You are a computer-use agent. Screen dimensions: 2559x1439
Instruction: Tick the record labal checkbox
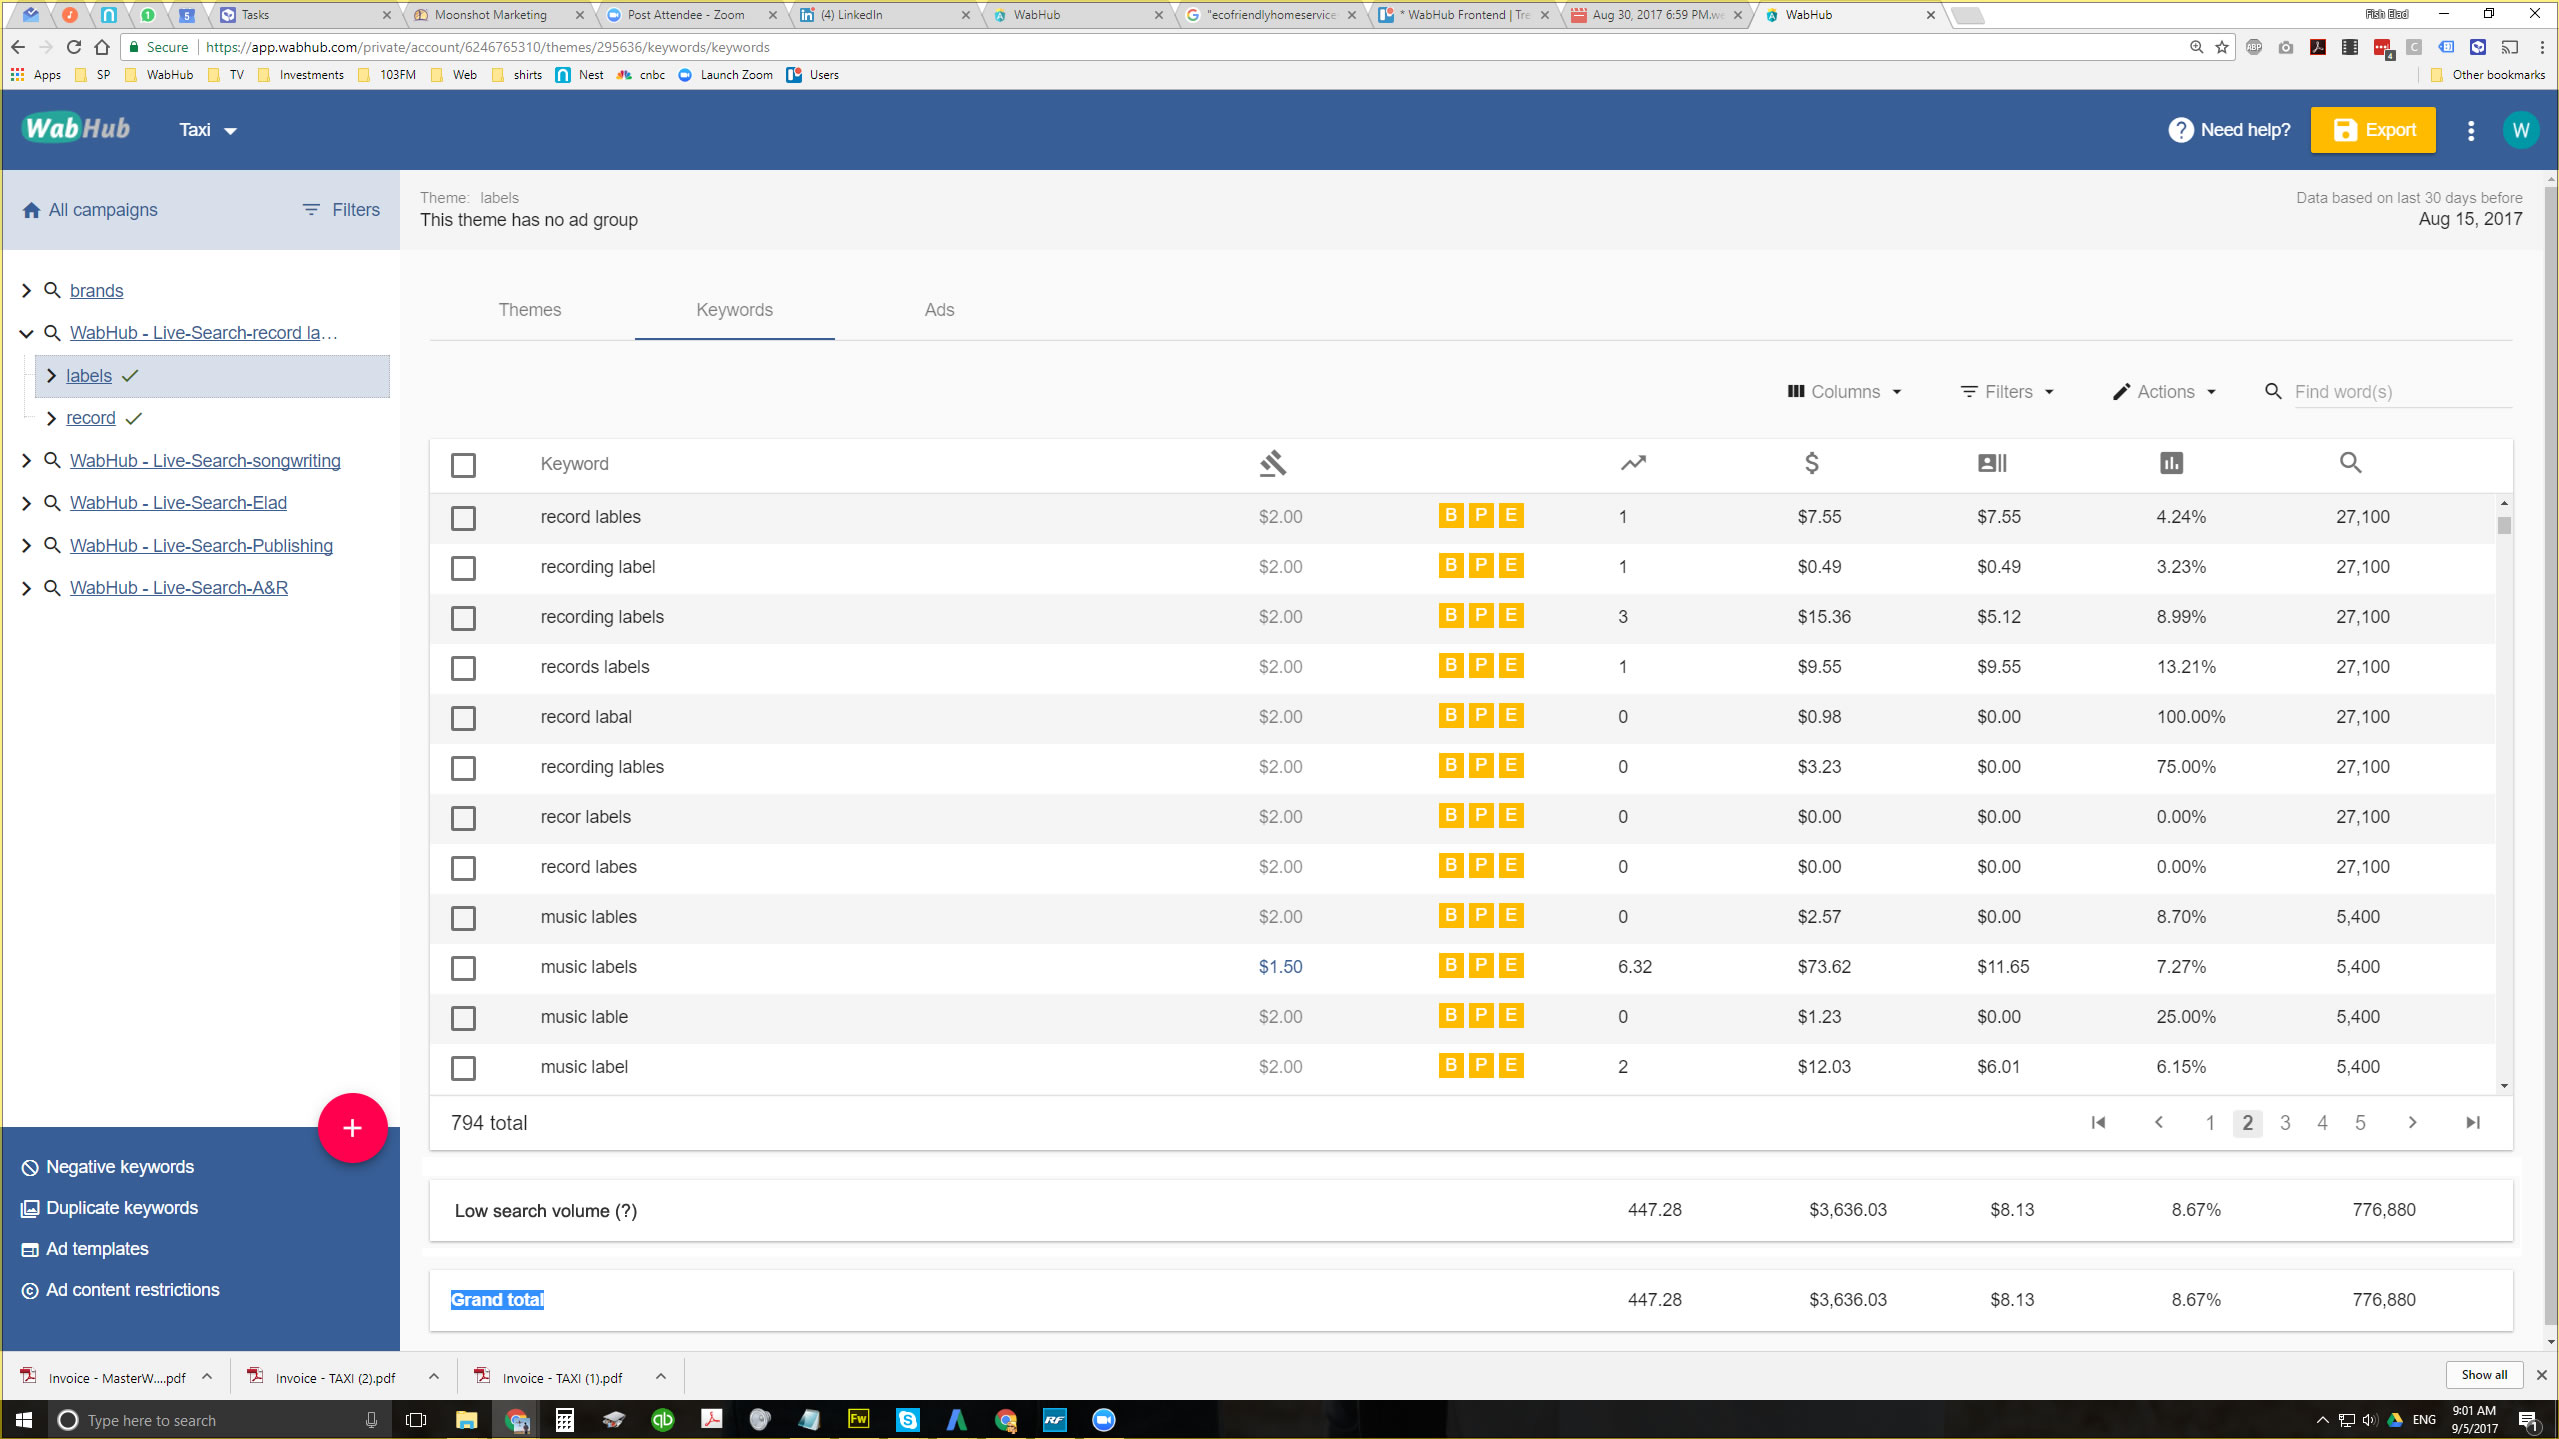tap(463, 718)
